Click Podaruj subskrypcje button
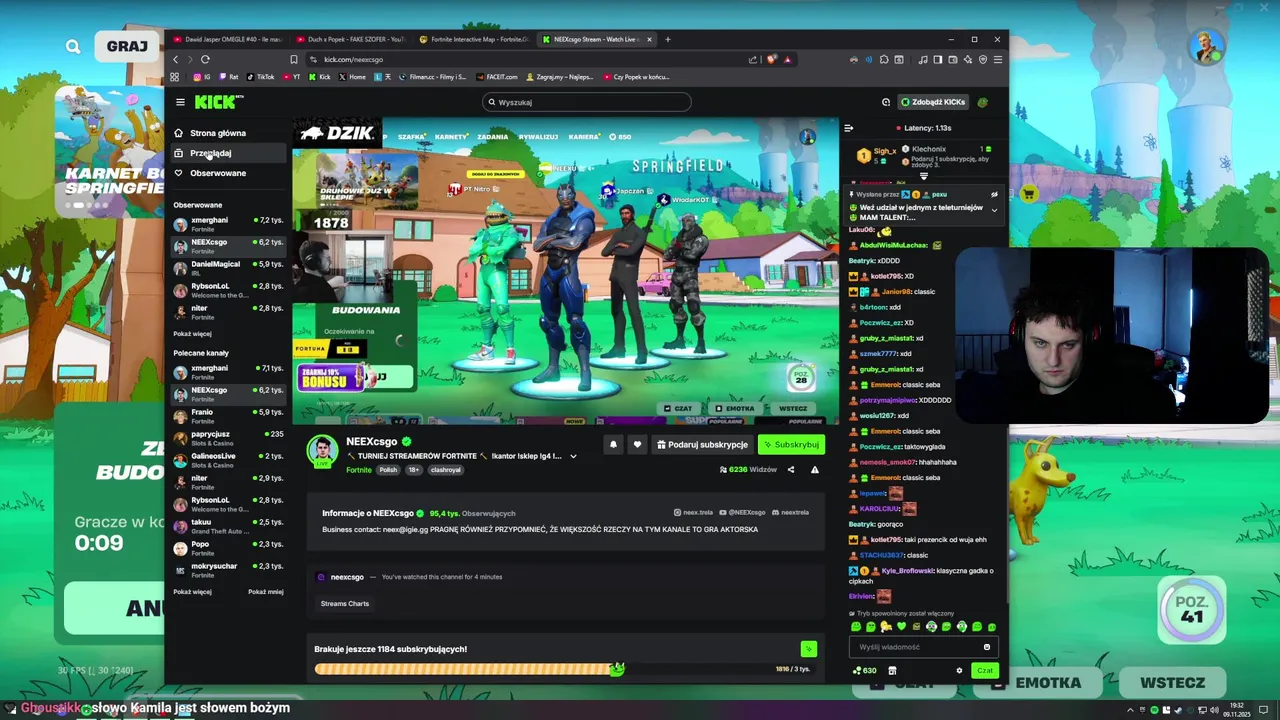Viewport: 1280px width, 720px height. [x=702, y=444]
